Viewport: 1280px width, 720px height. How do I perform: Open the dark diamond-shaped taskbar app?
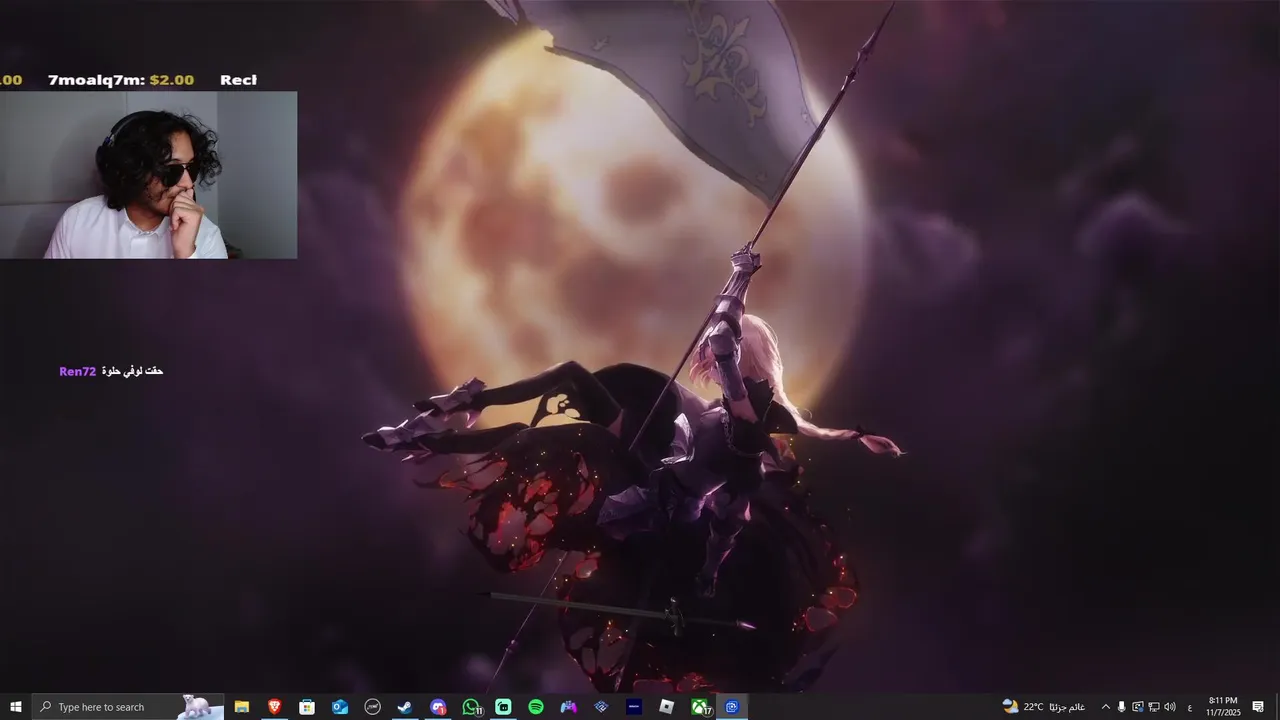click(x=601, y=707)
